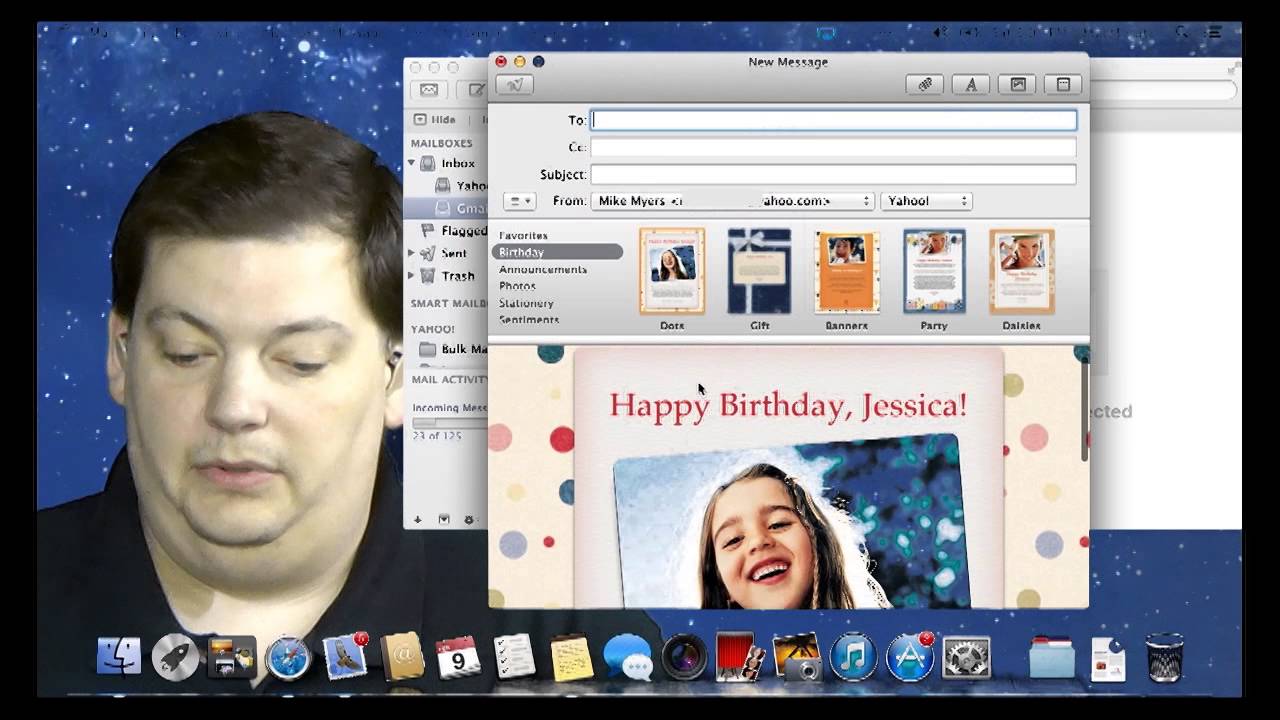The height and width of the screenshot is (720, 1280).
Task: Check for new mail with the envelope icon
Action: point(429,90)
